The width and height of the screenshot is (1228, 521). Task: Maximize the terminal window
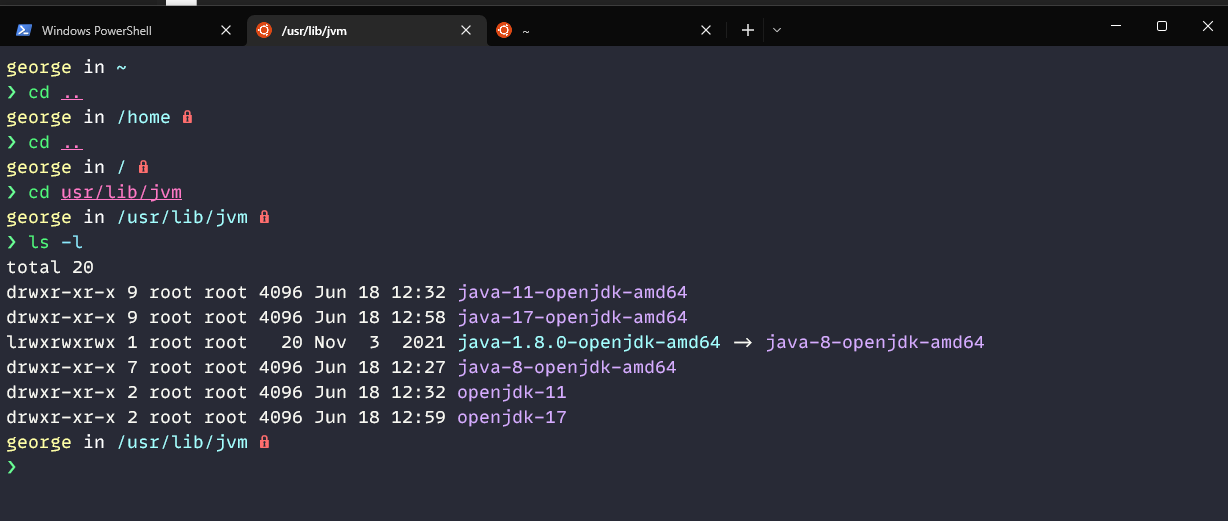[x=1161, y=27]
